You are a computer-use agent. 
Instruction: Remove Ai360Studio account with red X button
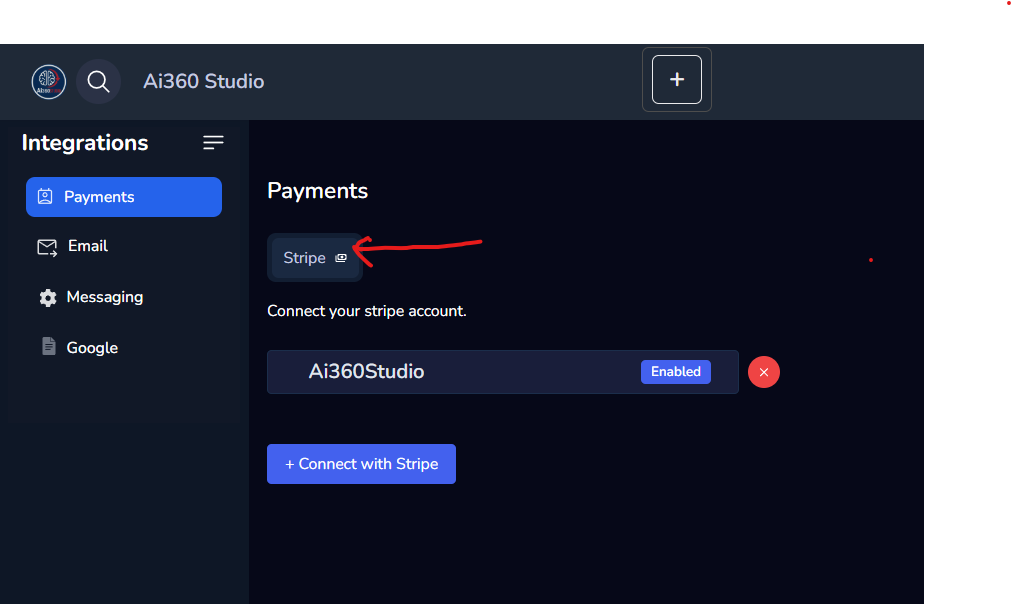pyautogui.click(x=764, y=372)
